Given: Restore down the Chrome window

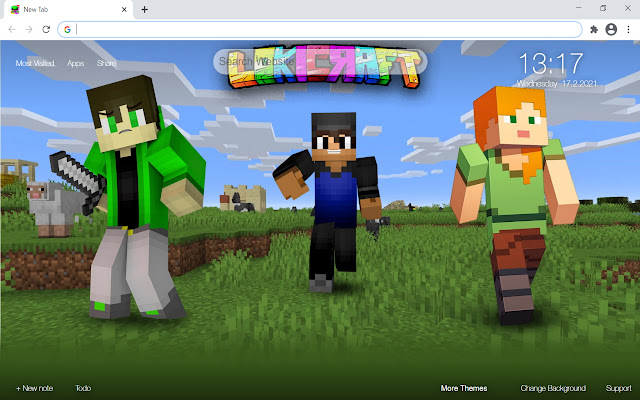Looking at the screenshot, I should click(x=603, y=8).
